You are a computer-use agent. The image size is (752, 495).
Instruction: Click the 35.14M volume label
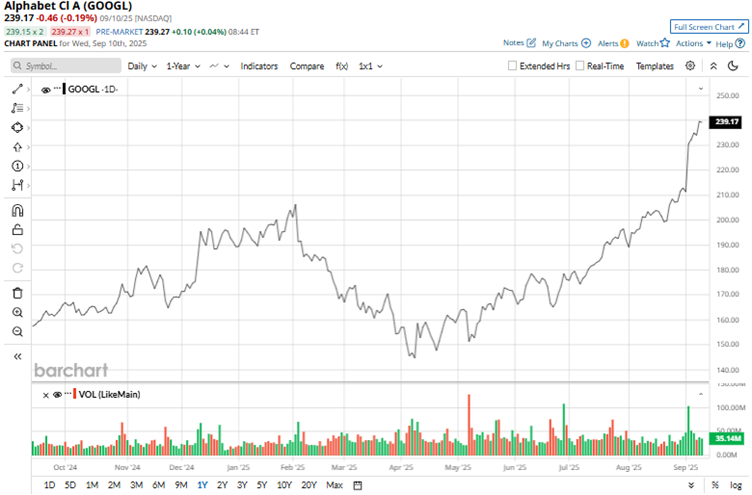click(727, 438)
